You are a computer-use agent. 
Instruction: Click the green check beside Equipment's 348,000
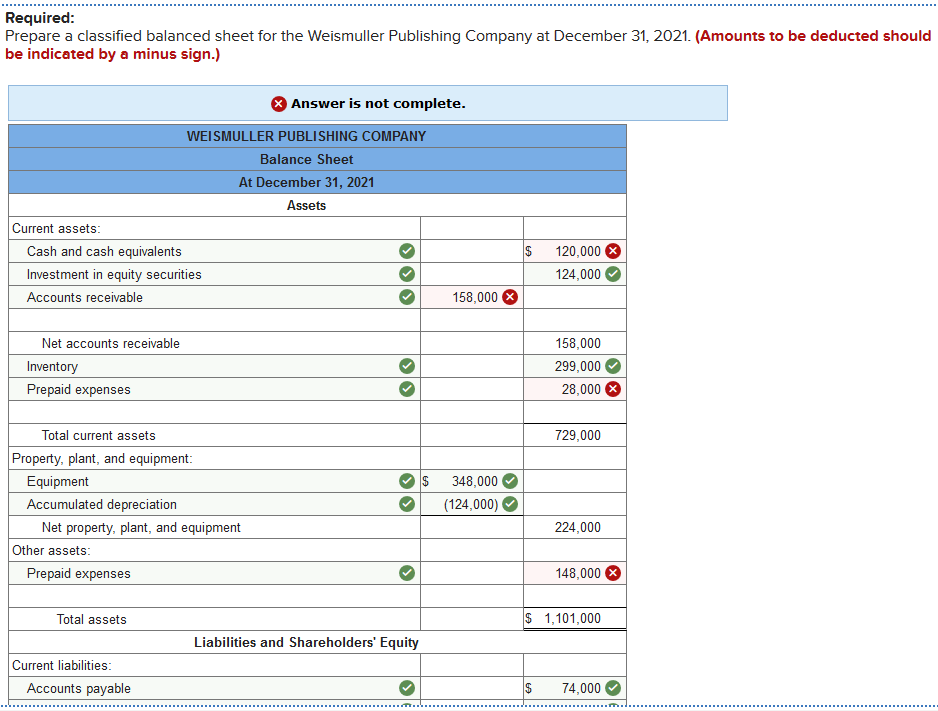510,481
